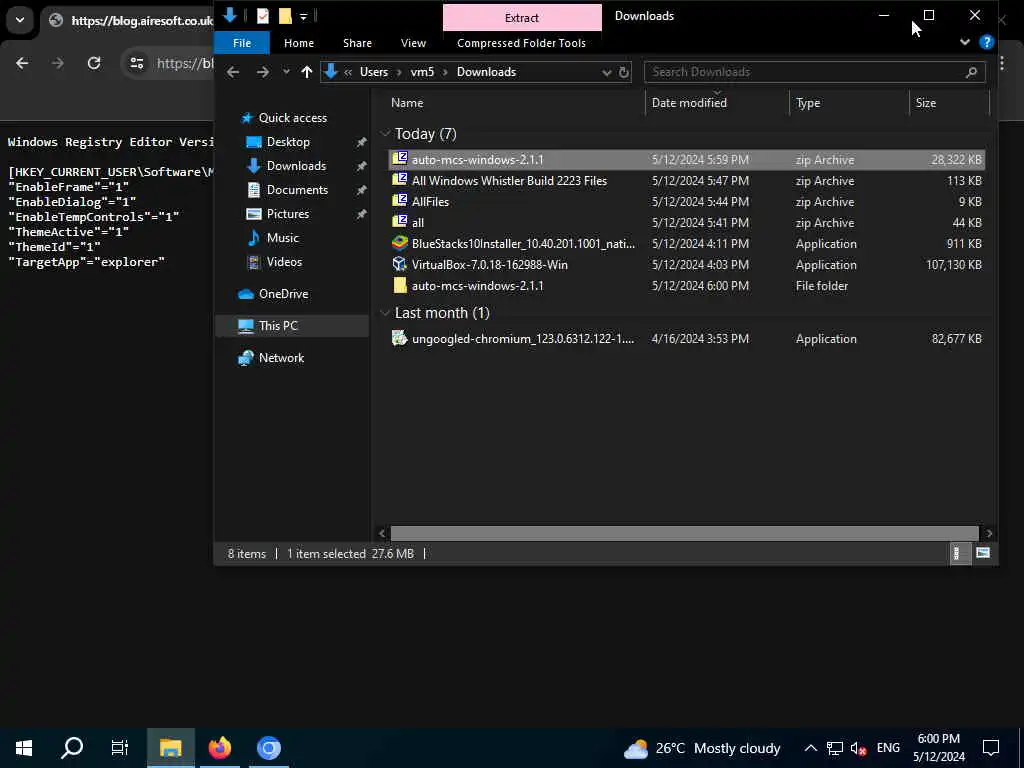Switch to the View ribbon tab
The image size is (1024, 768).
coord(413,43)
